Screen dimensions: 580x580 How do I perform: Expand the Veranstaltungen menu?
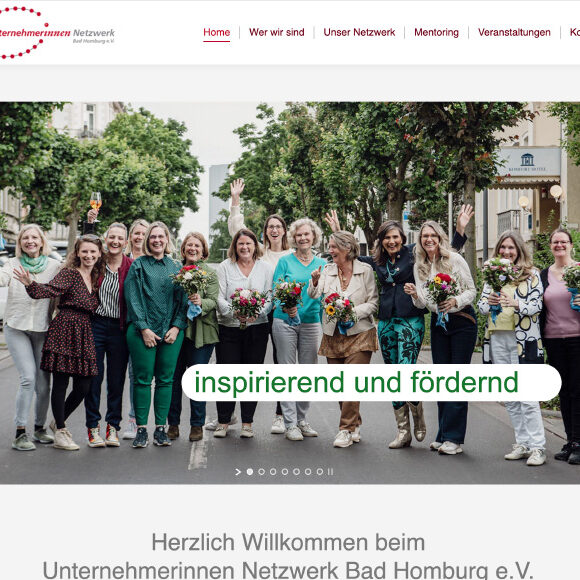point(514,33)
